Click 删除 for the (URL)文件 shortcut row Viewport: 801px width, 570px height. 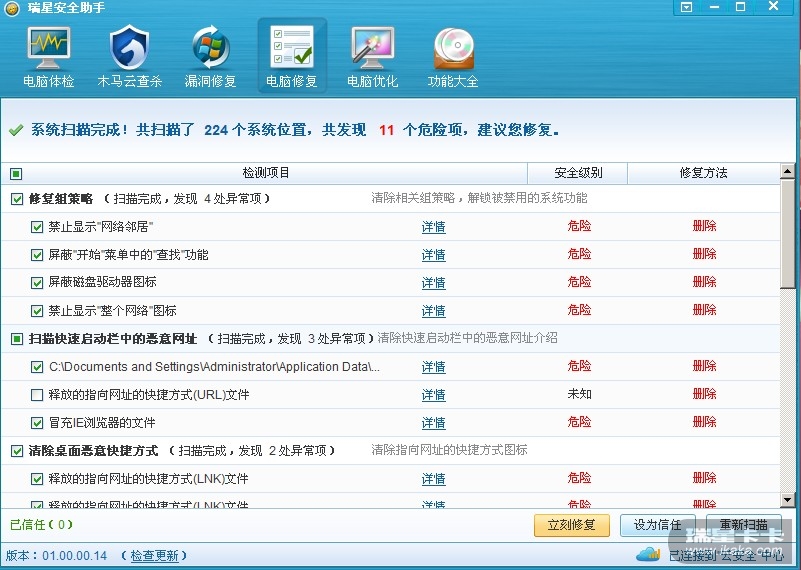(x=704, y=394)
